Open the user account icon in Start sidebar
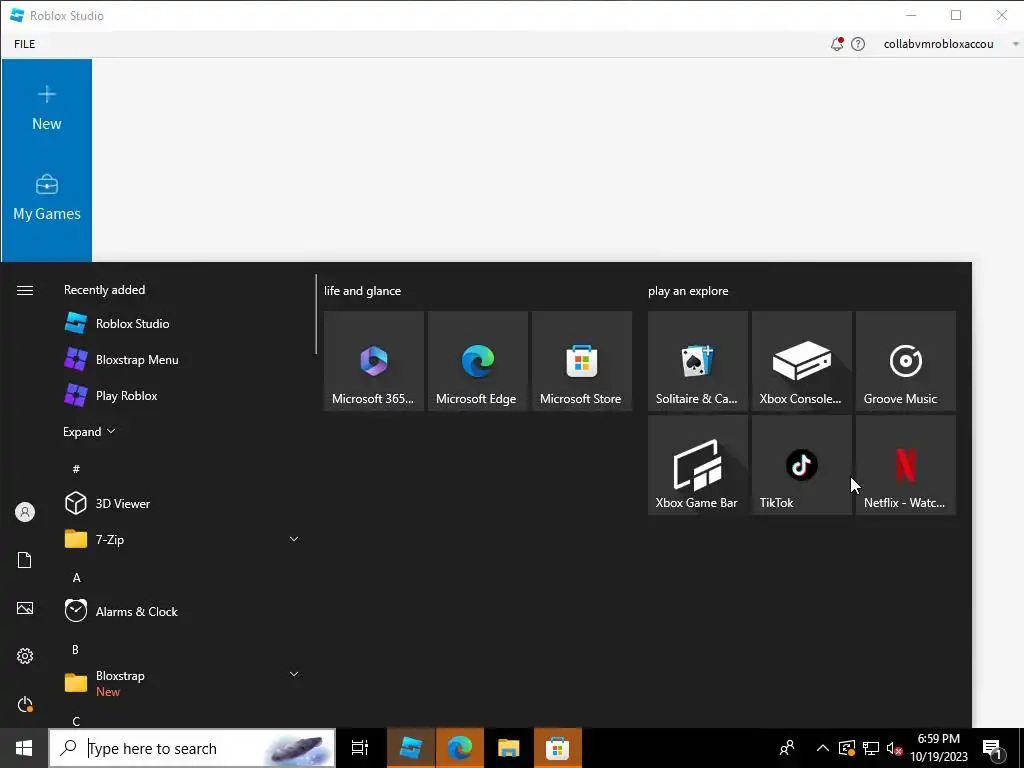1024x768 pixels. pos(25,512)
